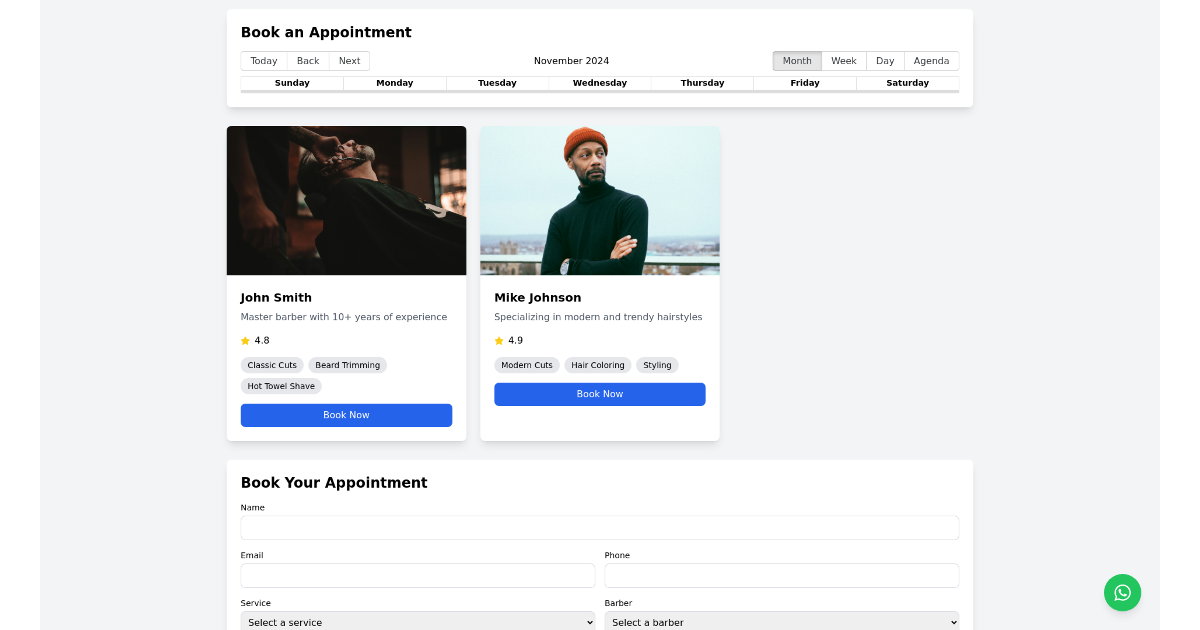Switch calendar to Month view

tap(796, 60)
